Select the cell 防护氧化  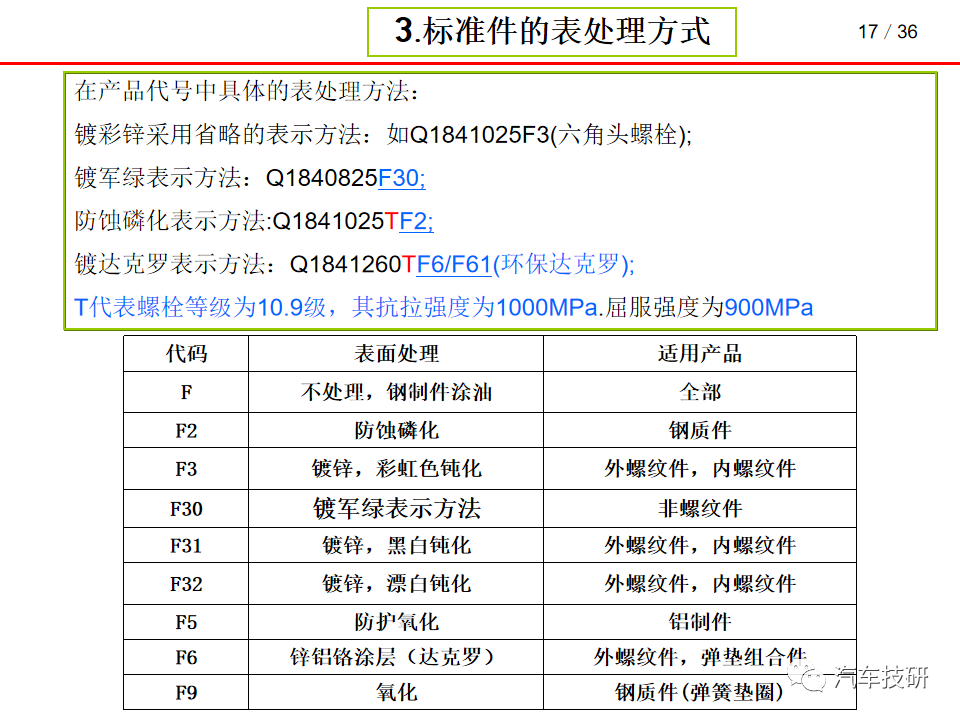coord(396,623)
